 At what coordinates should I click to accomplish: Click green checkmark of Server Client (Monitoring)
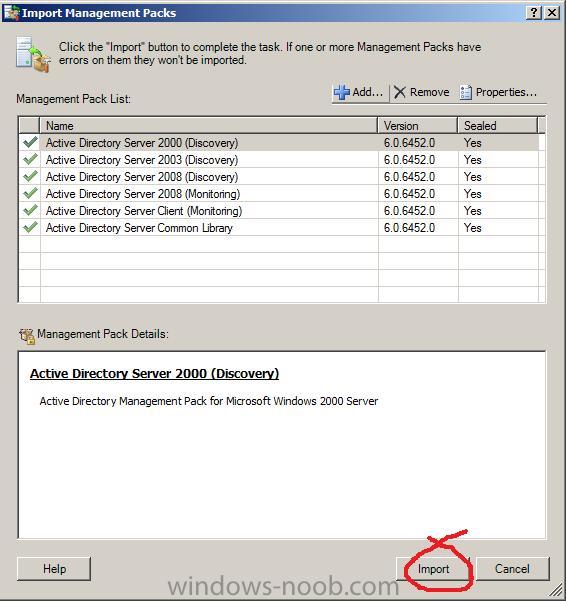(x=30, y=210)
